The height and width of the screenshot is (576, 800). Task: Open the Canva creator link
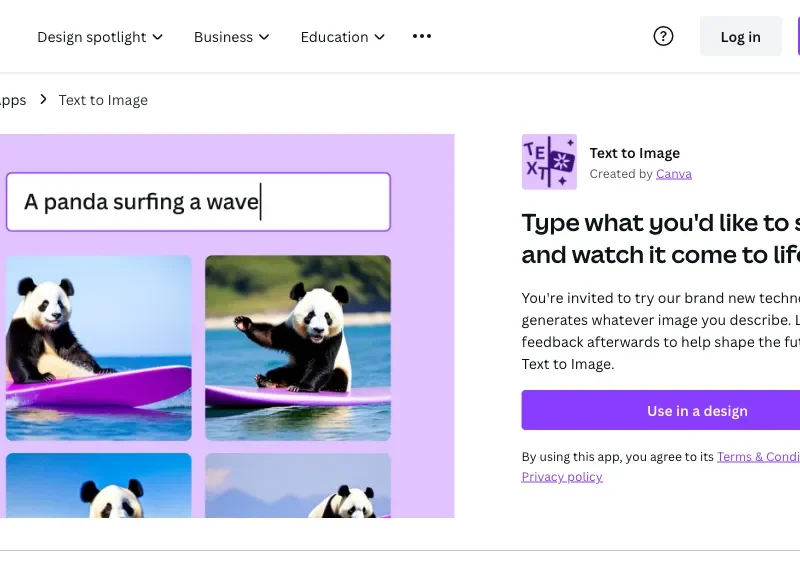click(673, 174)
